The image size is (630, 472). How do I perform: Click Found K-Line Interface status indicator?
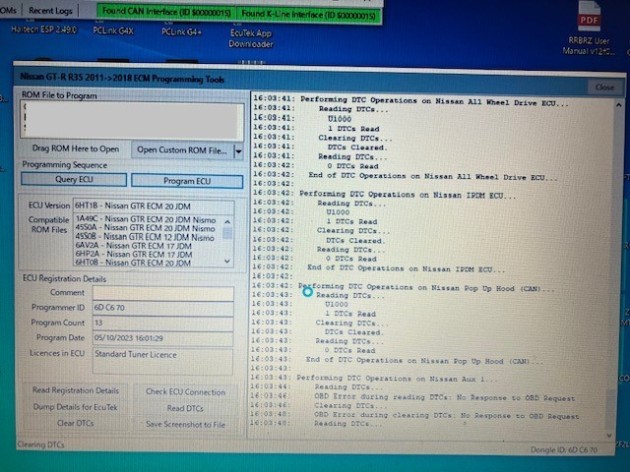[309, 15]
